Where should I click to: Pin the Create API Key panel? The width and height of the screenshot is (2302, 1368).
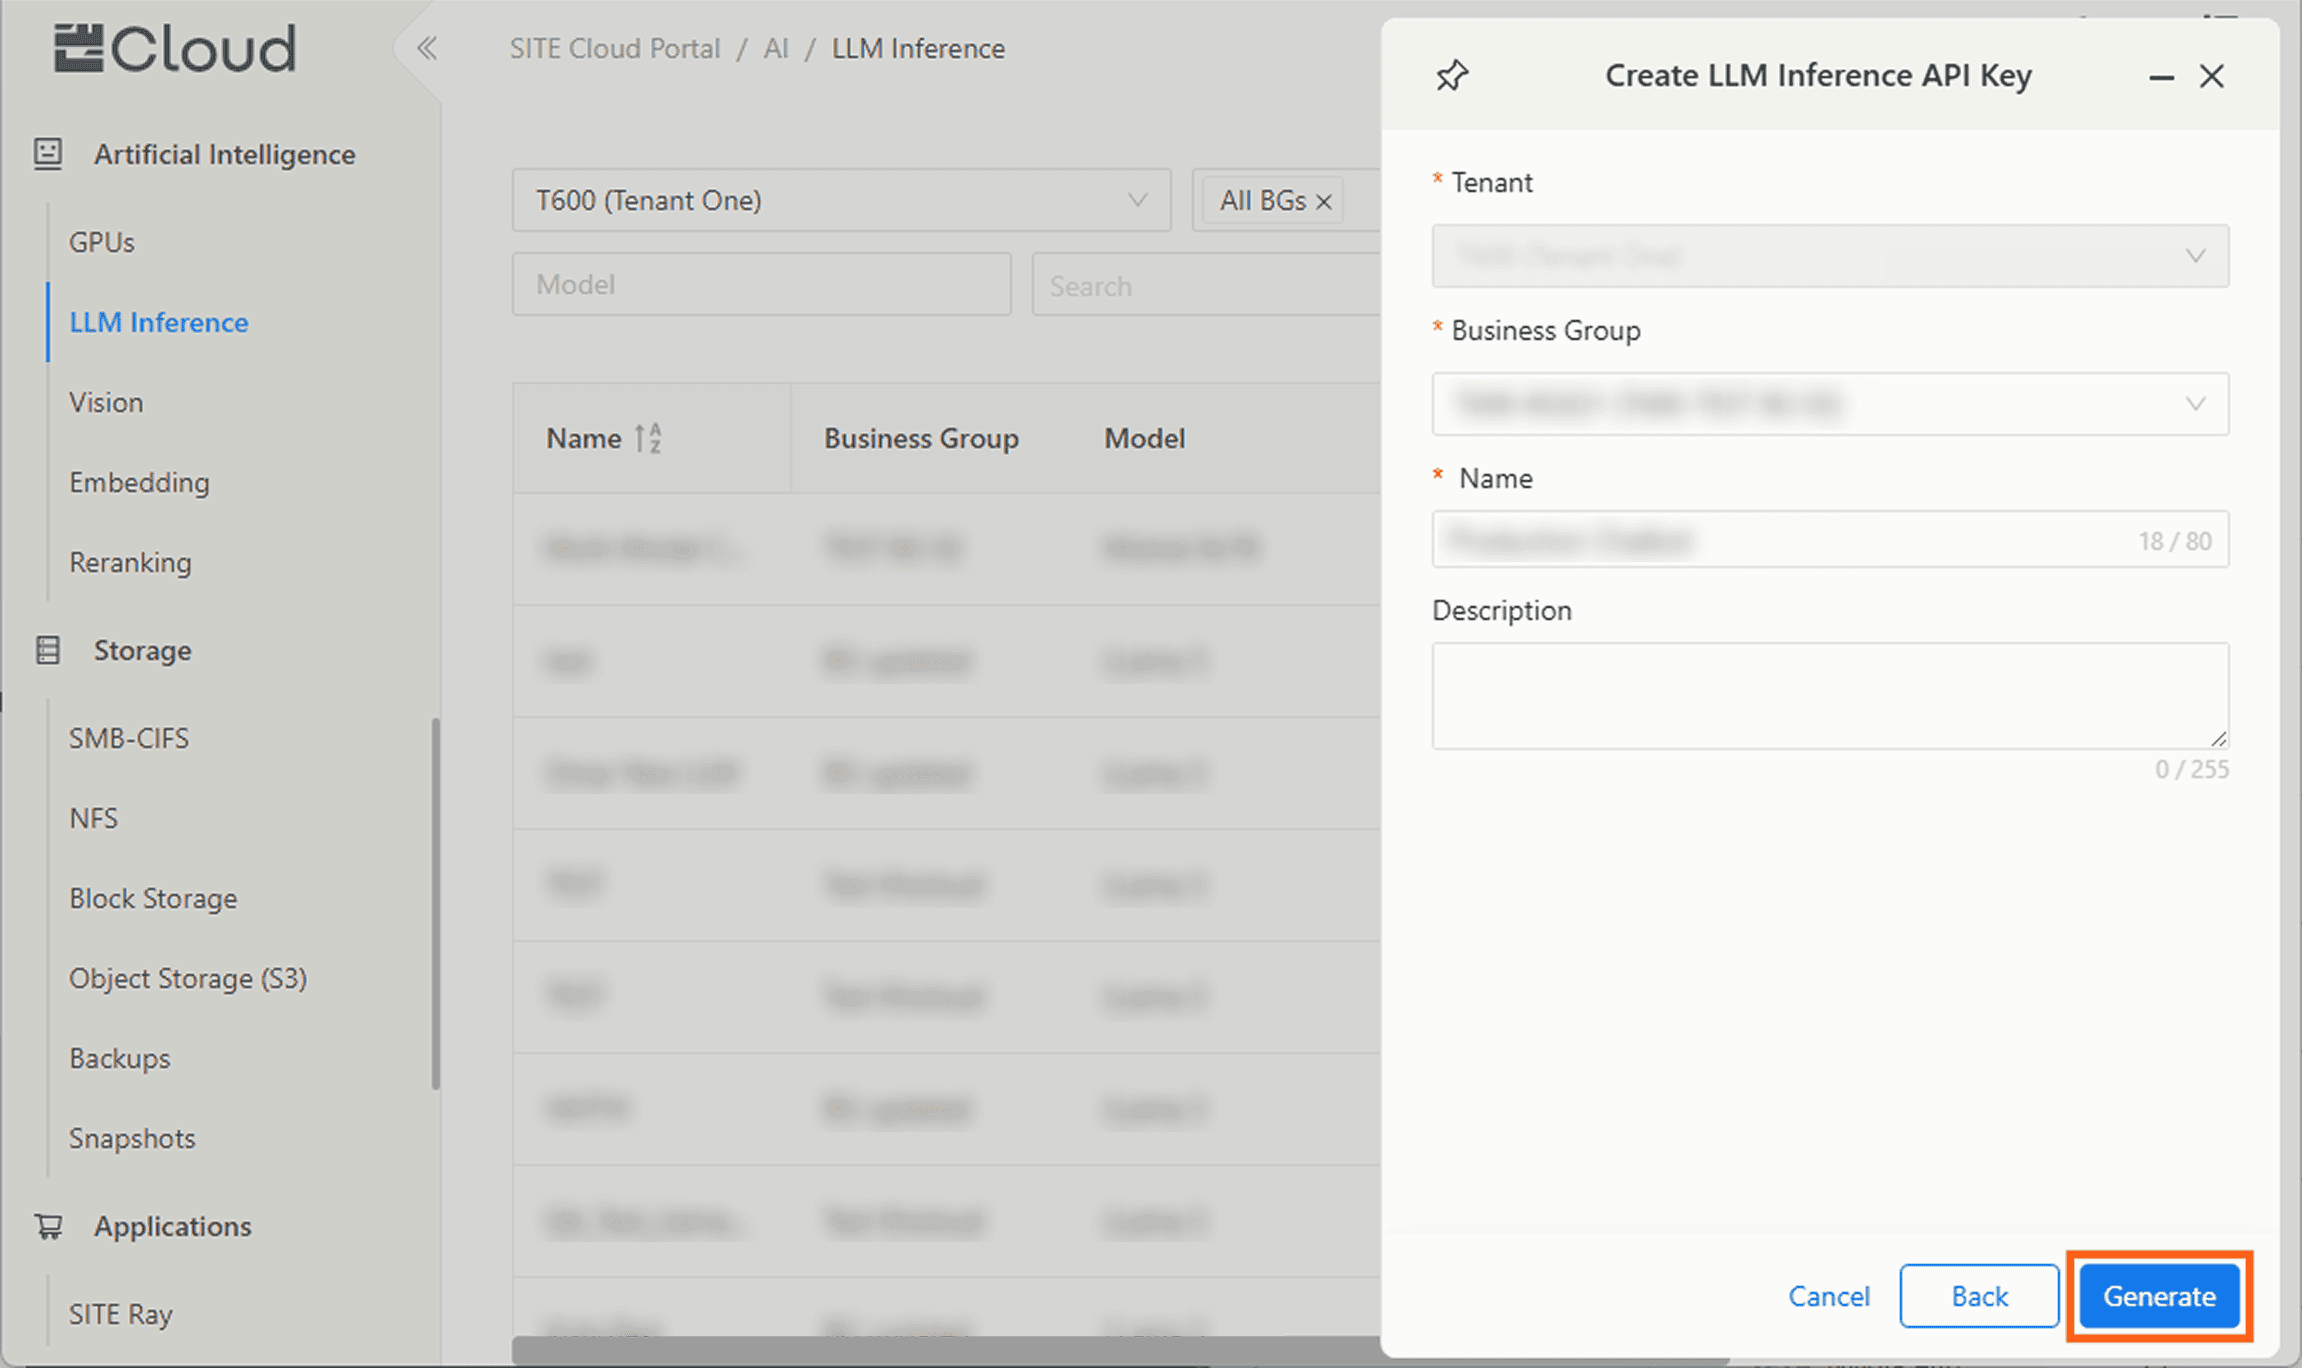[x=1452, y=76]
